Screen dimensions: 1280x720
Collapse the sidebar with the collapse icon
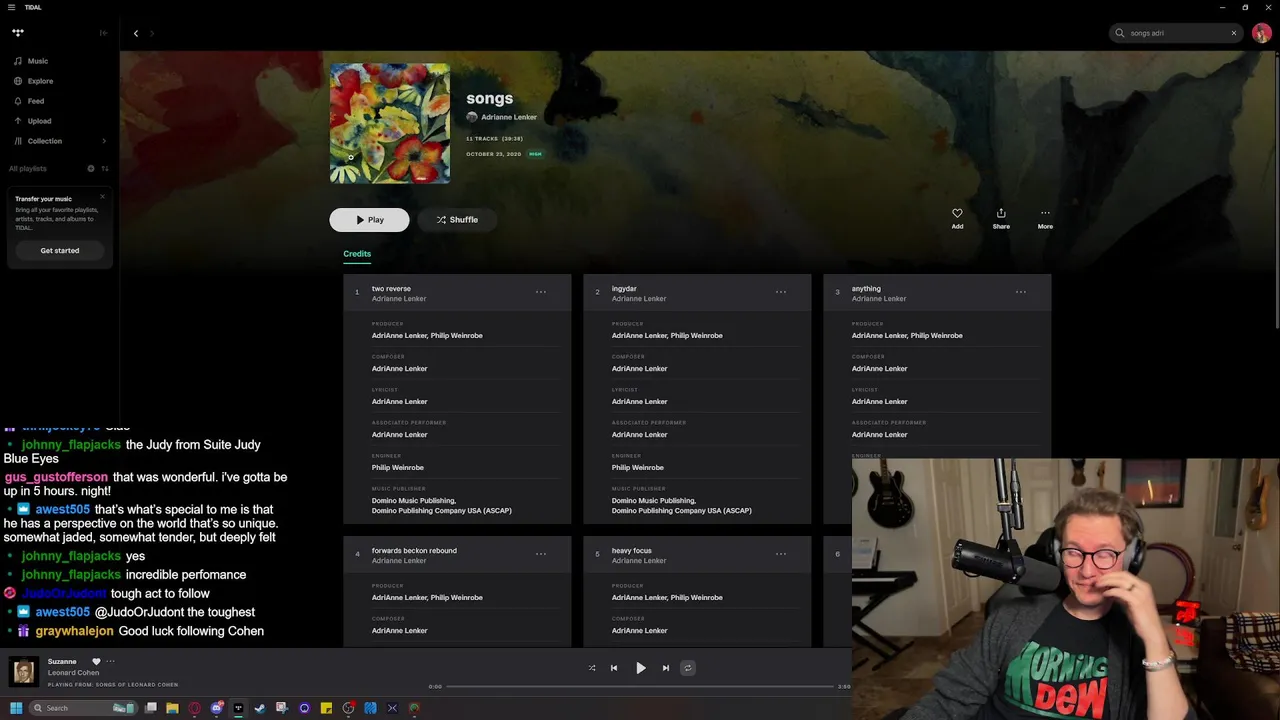pos(103,33)
